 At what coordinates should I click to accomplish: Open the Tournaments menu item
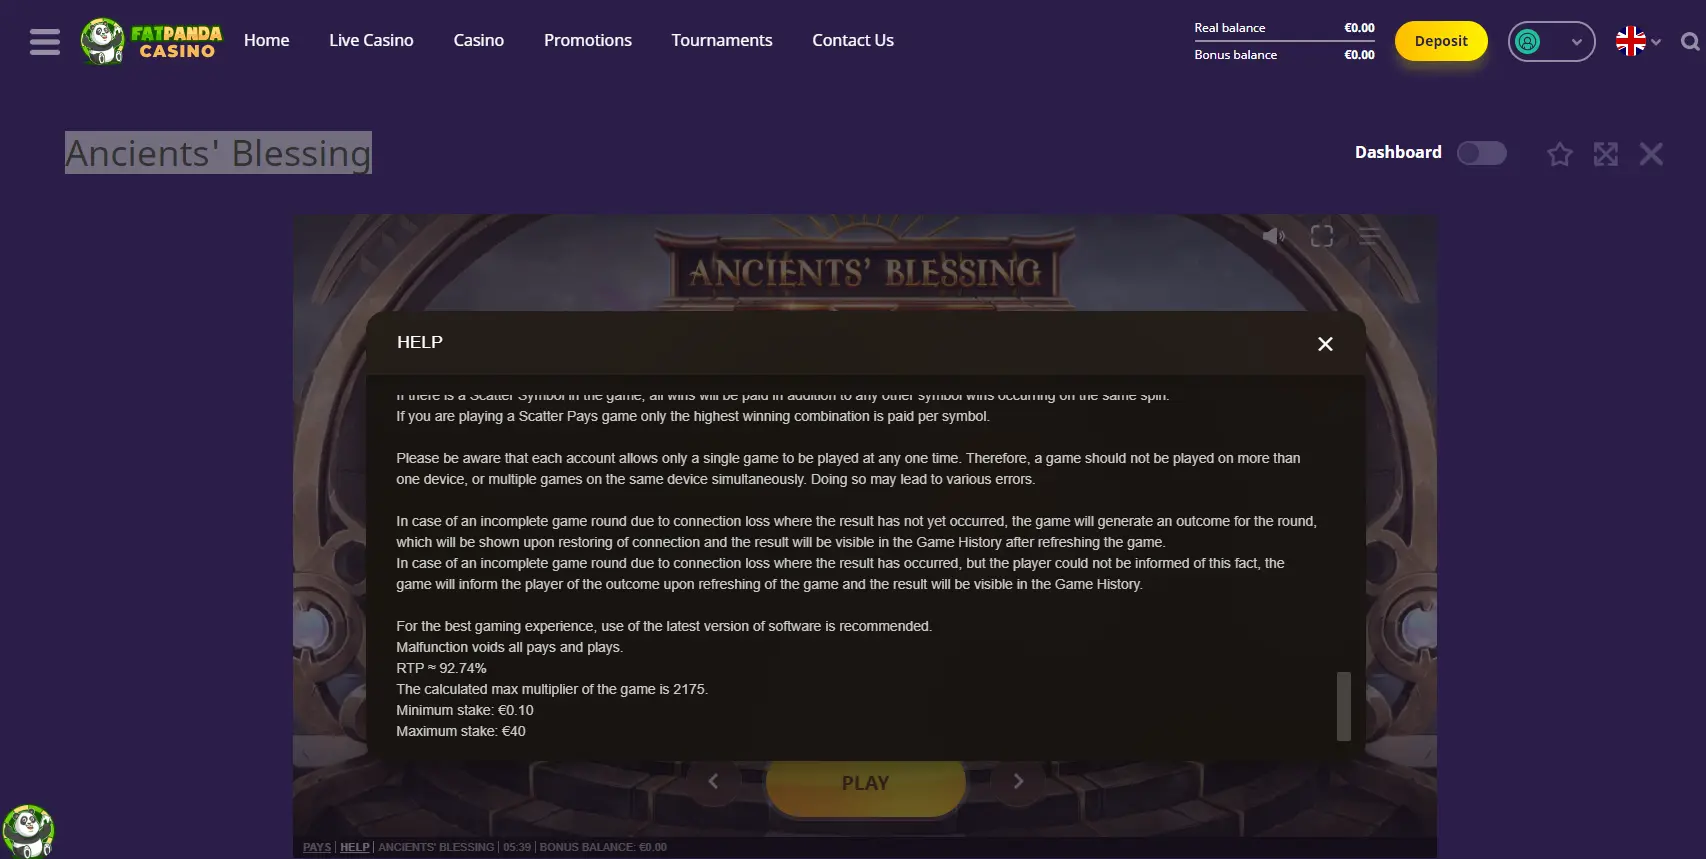(722, 40)
